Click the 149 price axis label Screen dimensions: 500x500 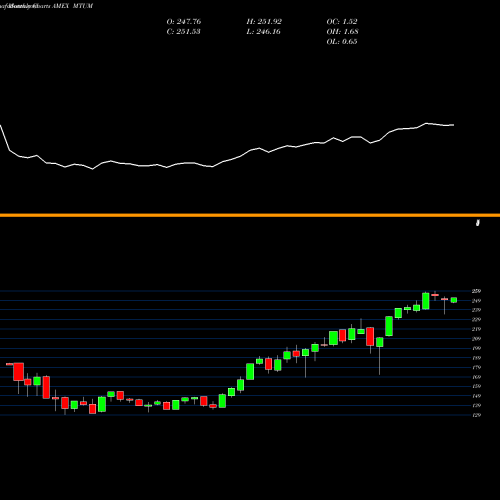click(x=476, y=396)
